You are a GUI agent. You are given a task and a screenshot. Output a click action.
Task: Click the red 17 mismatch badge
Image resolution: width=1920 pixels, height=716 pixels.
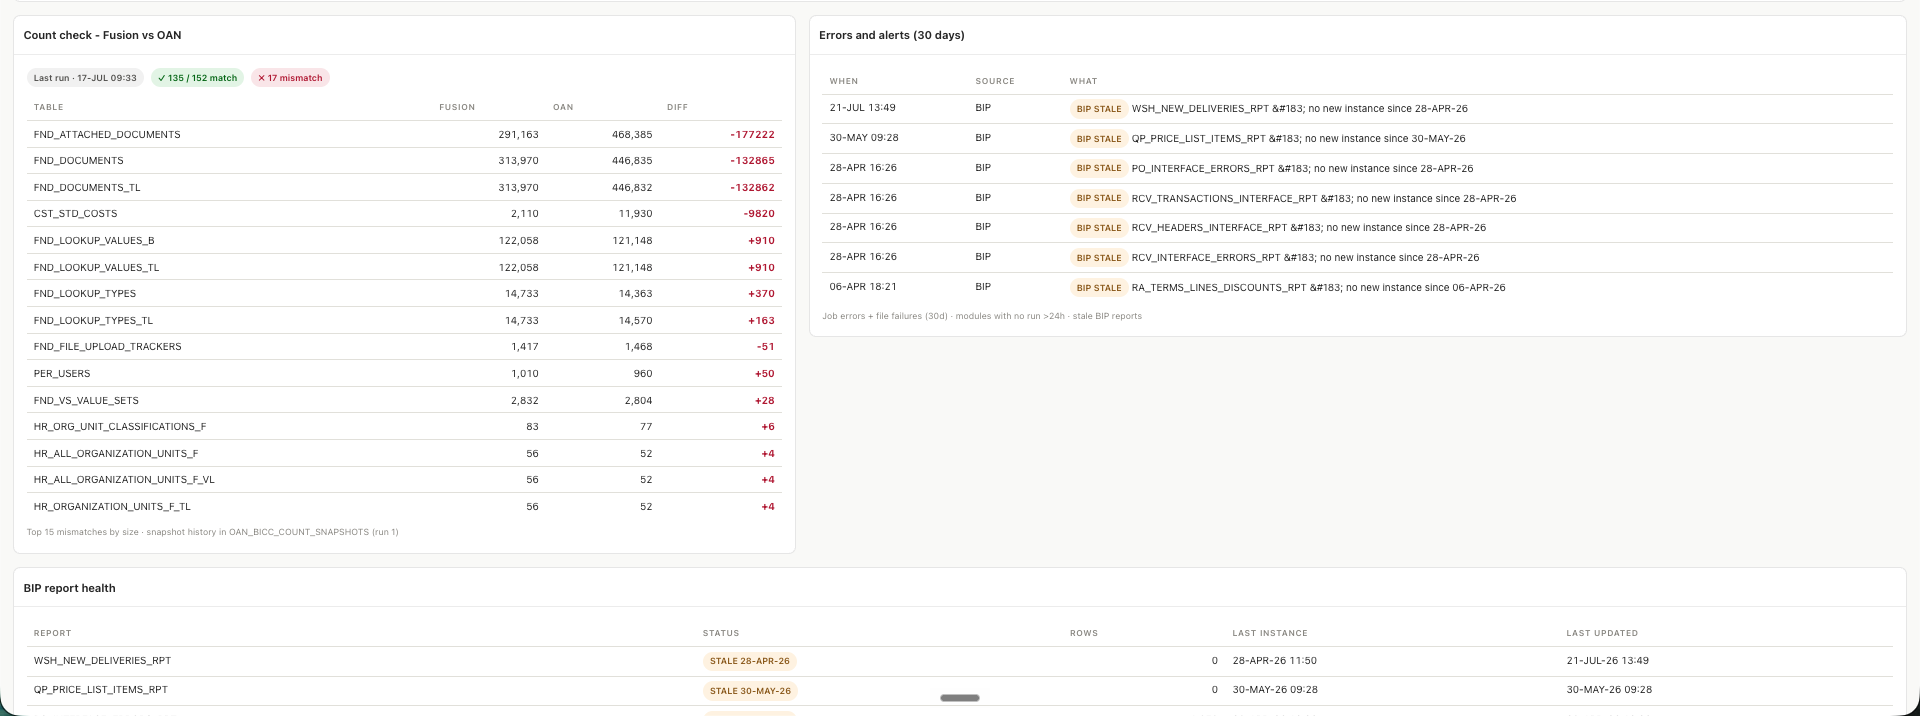pos(290,78)
